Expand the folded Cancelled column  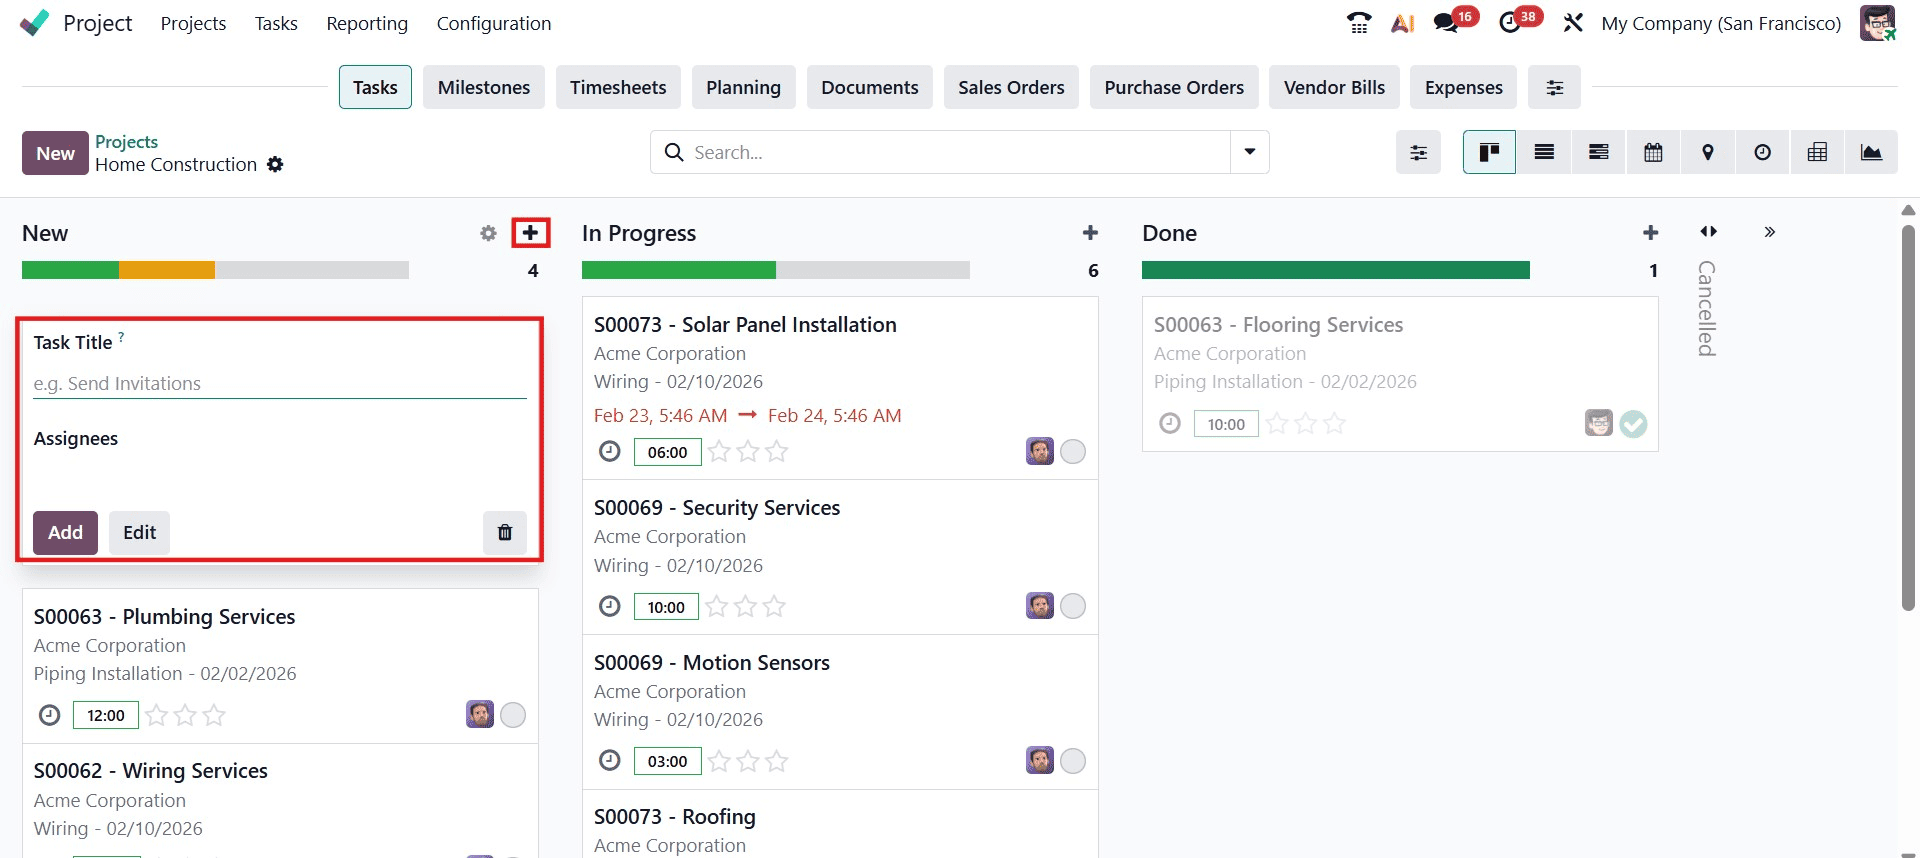click(x=1708, y=232)
